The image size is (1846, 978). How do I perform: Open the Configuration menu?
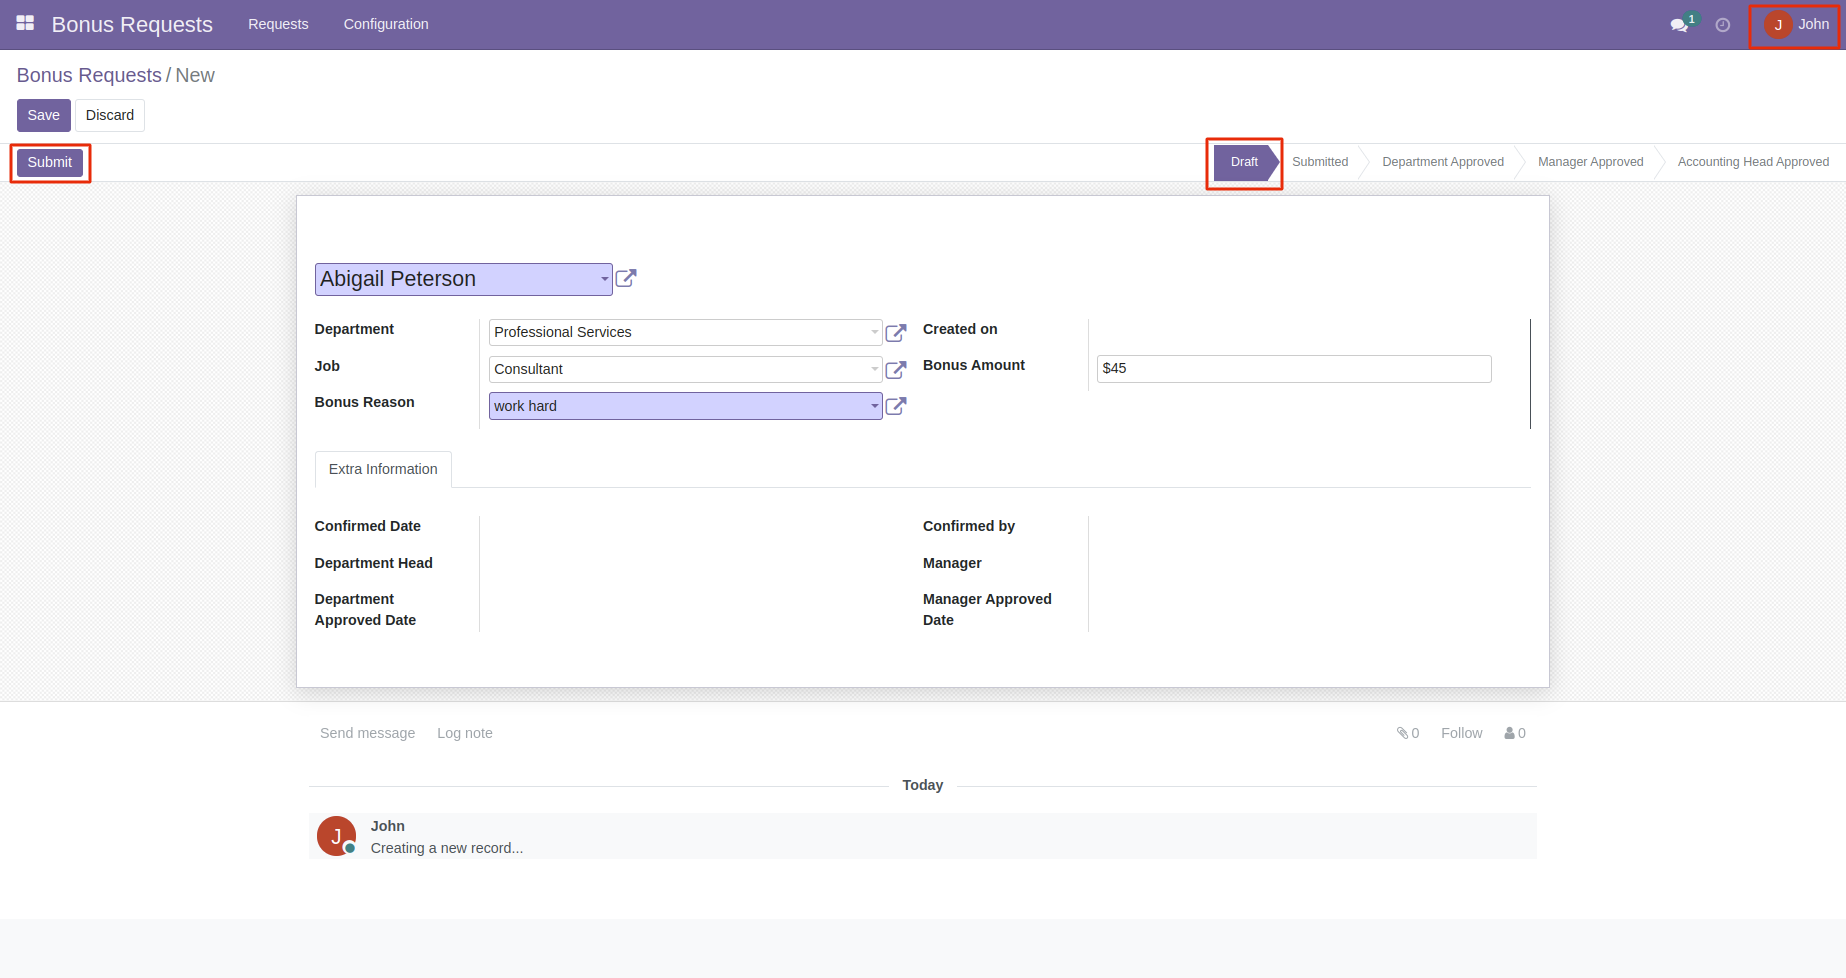[x=386, y=24]
